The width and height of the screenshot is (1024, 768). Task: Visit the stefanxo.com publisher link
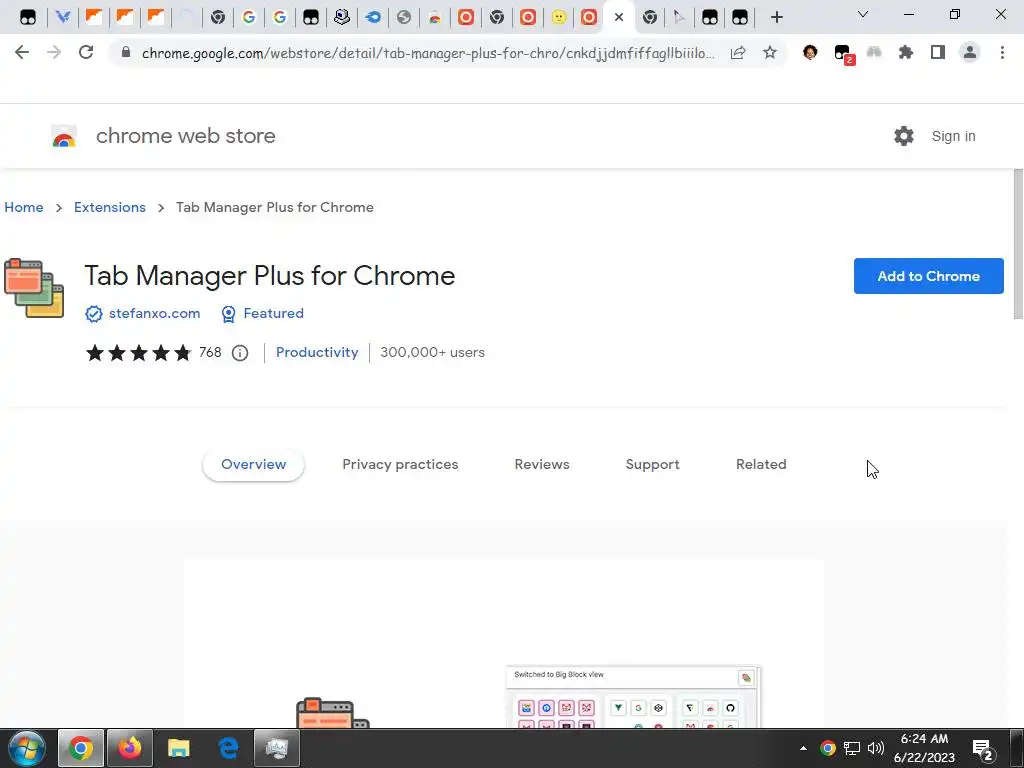tap(154, 313)
